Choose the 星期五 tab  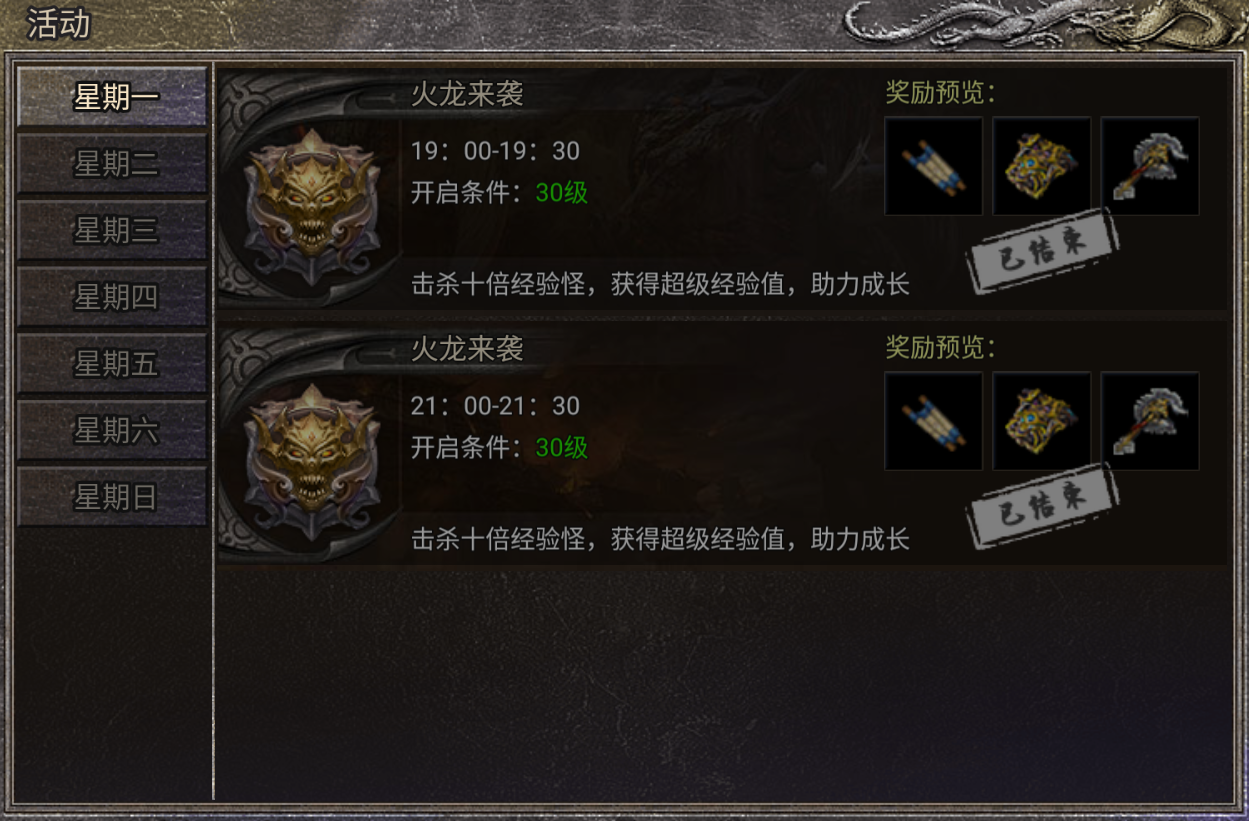(113, 363)
